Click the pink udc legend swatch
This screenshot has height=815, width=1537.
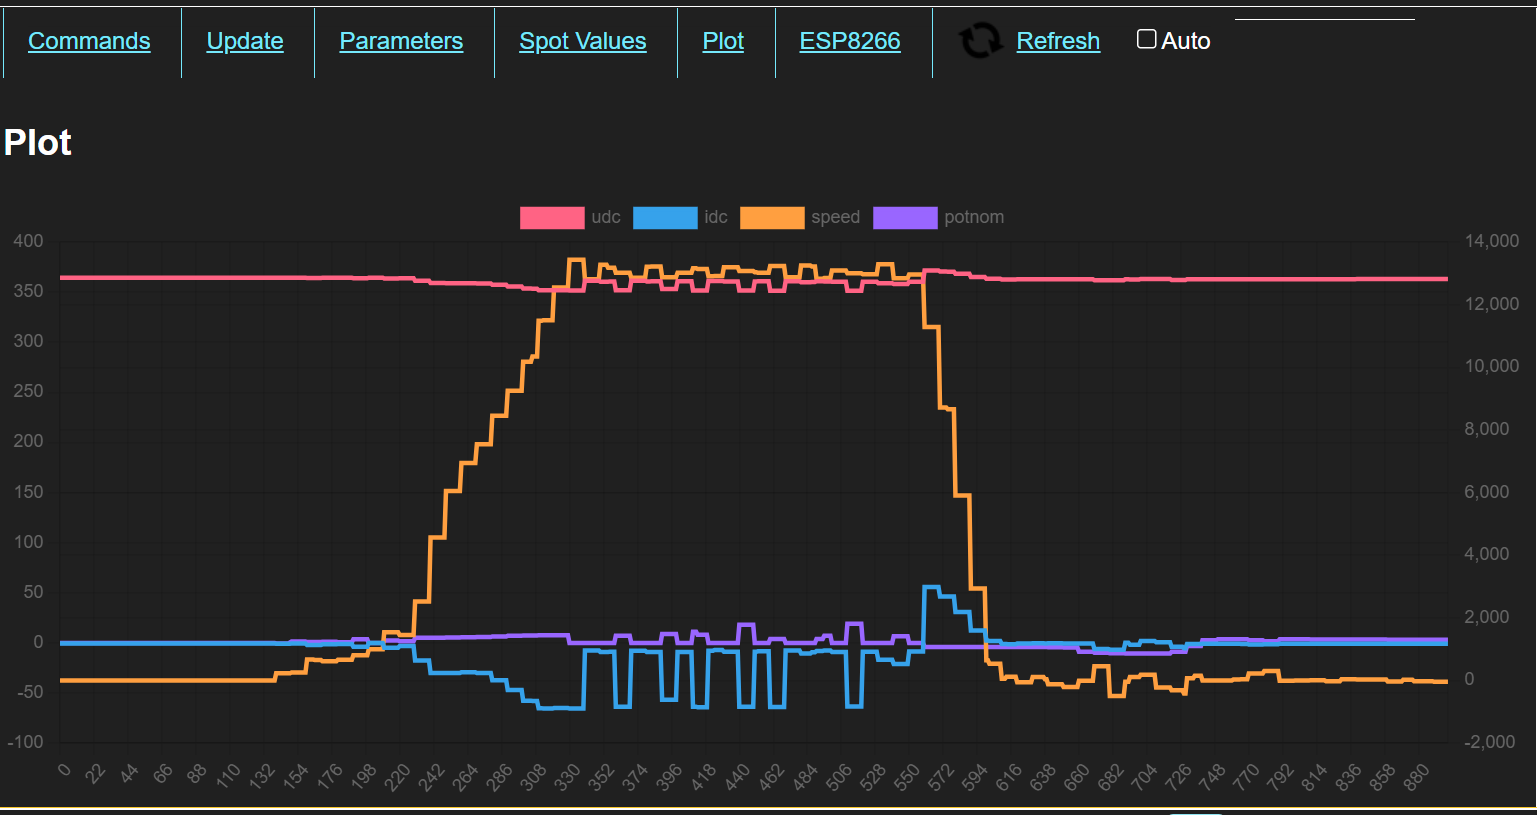click(x=552, y=218)
